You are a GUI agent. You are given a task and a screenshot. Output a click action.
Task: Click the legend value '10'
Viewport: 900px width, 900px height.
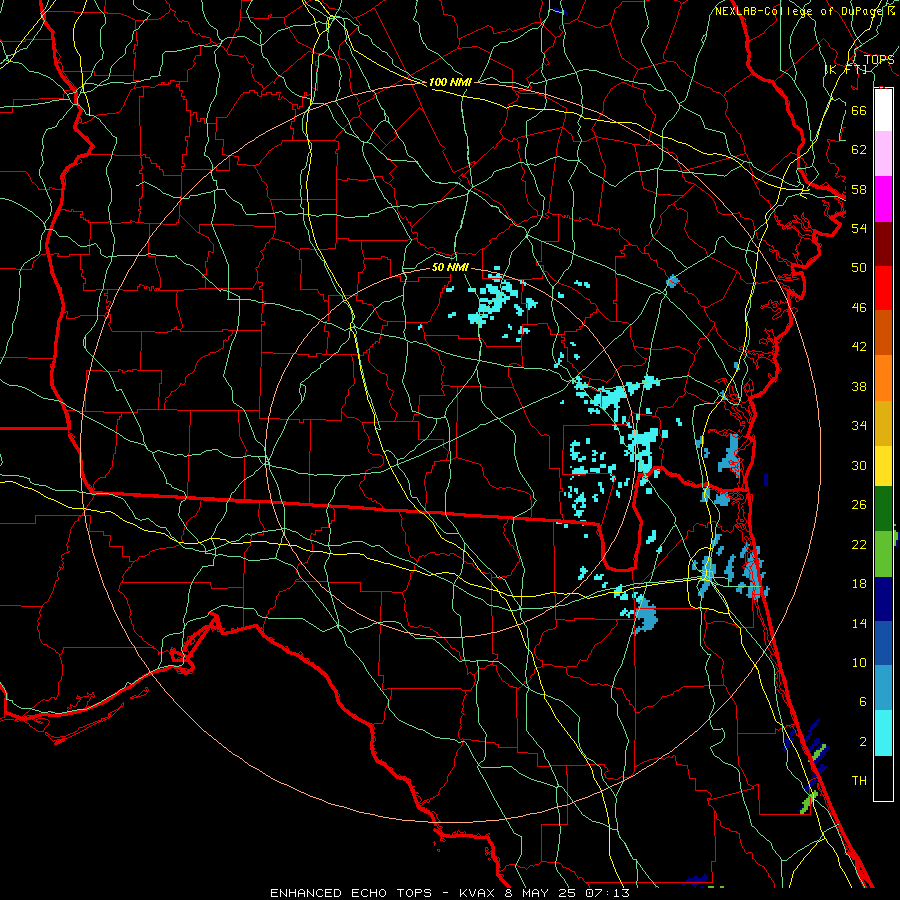click(859, 662)
